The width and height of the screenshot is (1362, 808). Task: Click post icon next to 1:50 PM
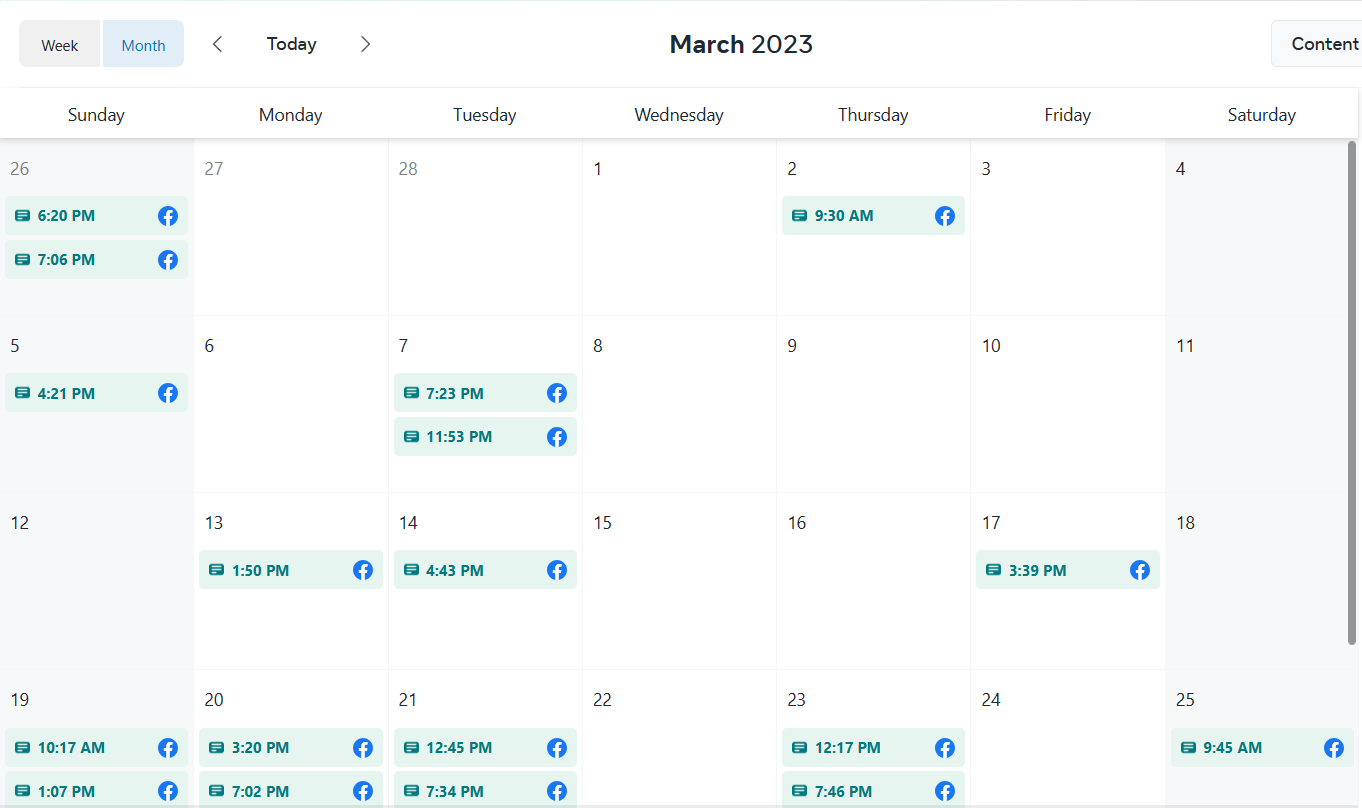216,570
